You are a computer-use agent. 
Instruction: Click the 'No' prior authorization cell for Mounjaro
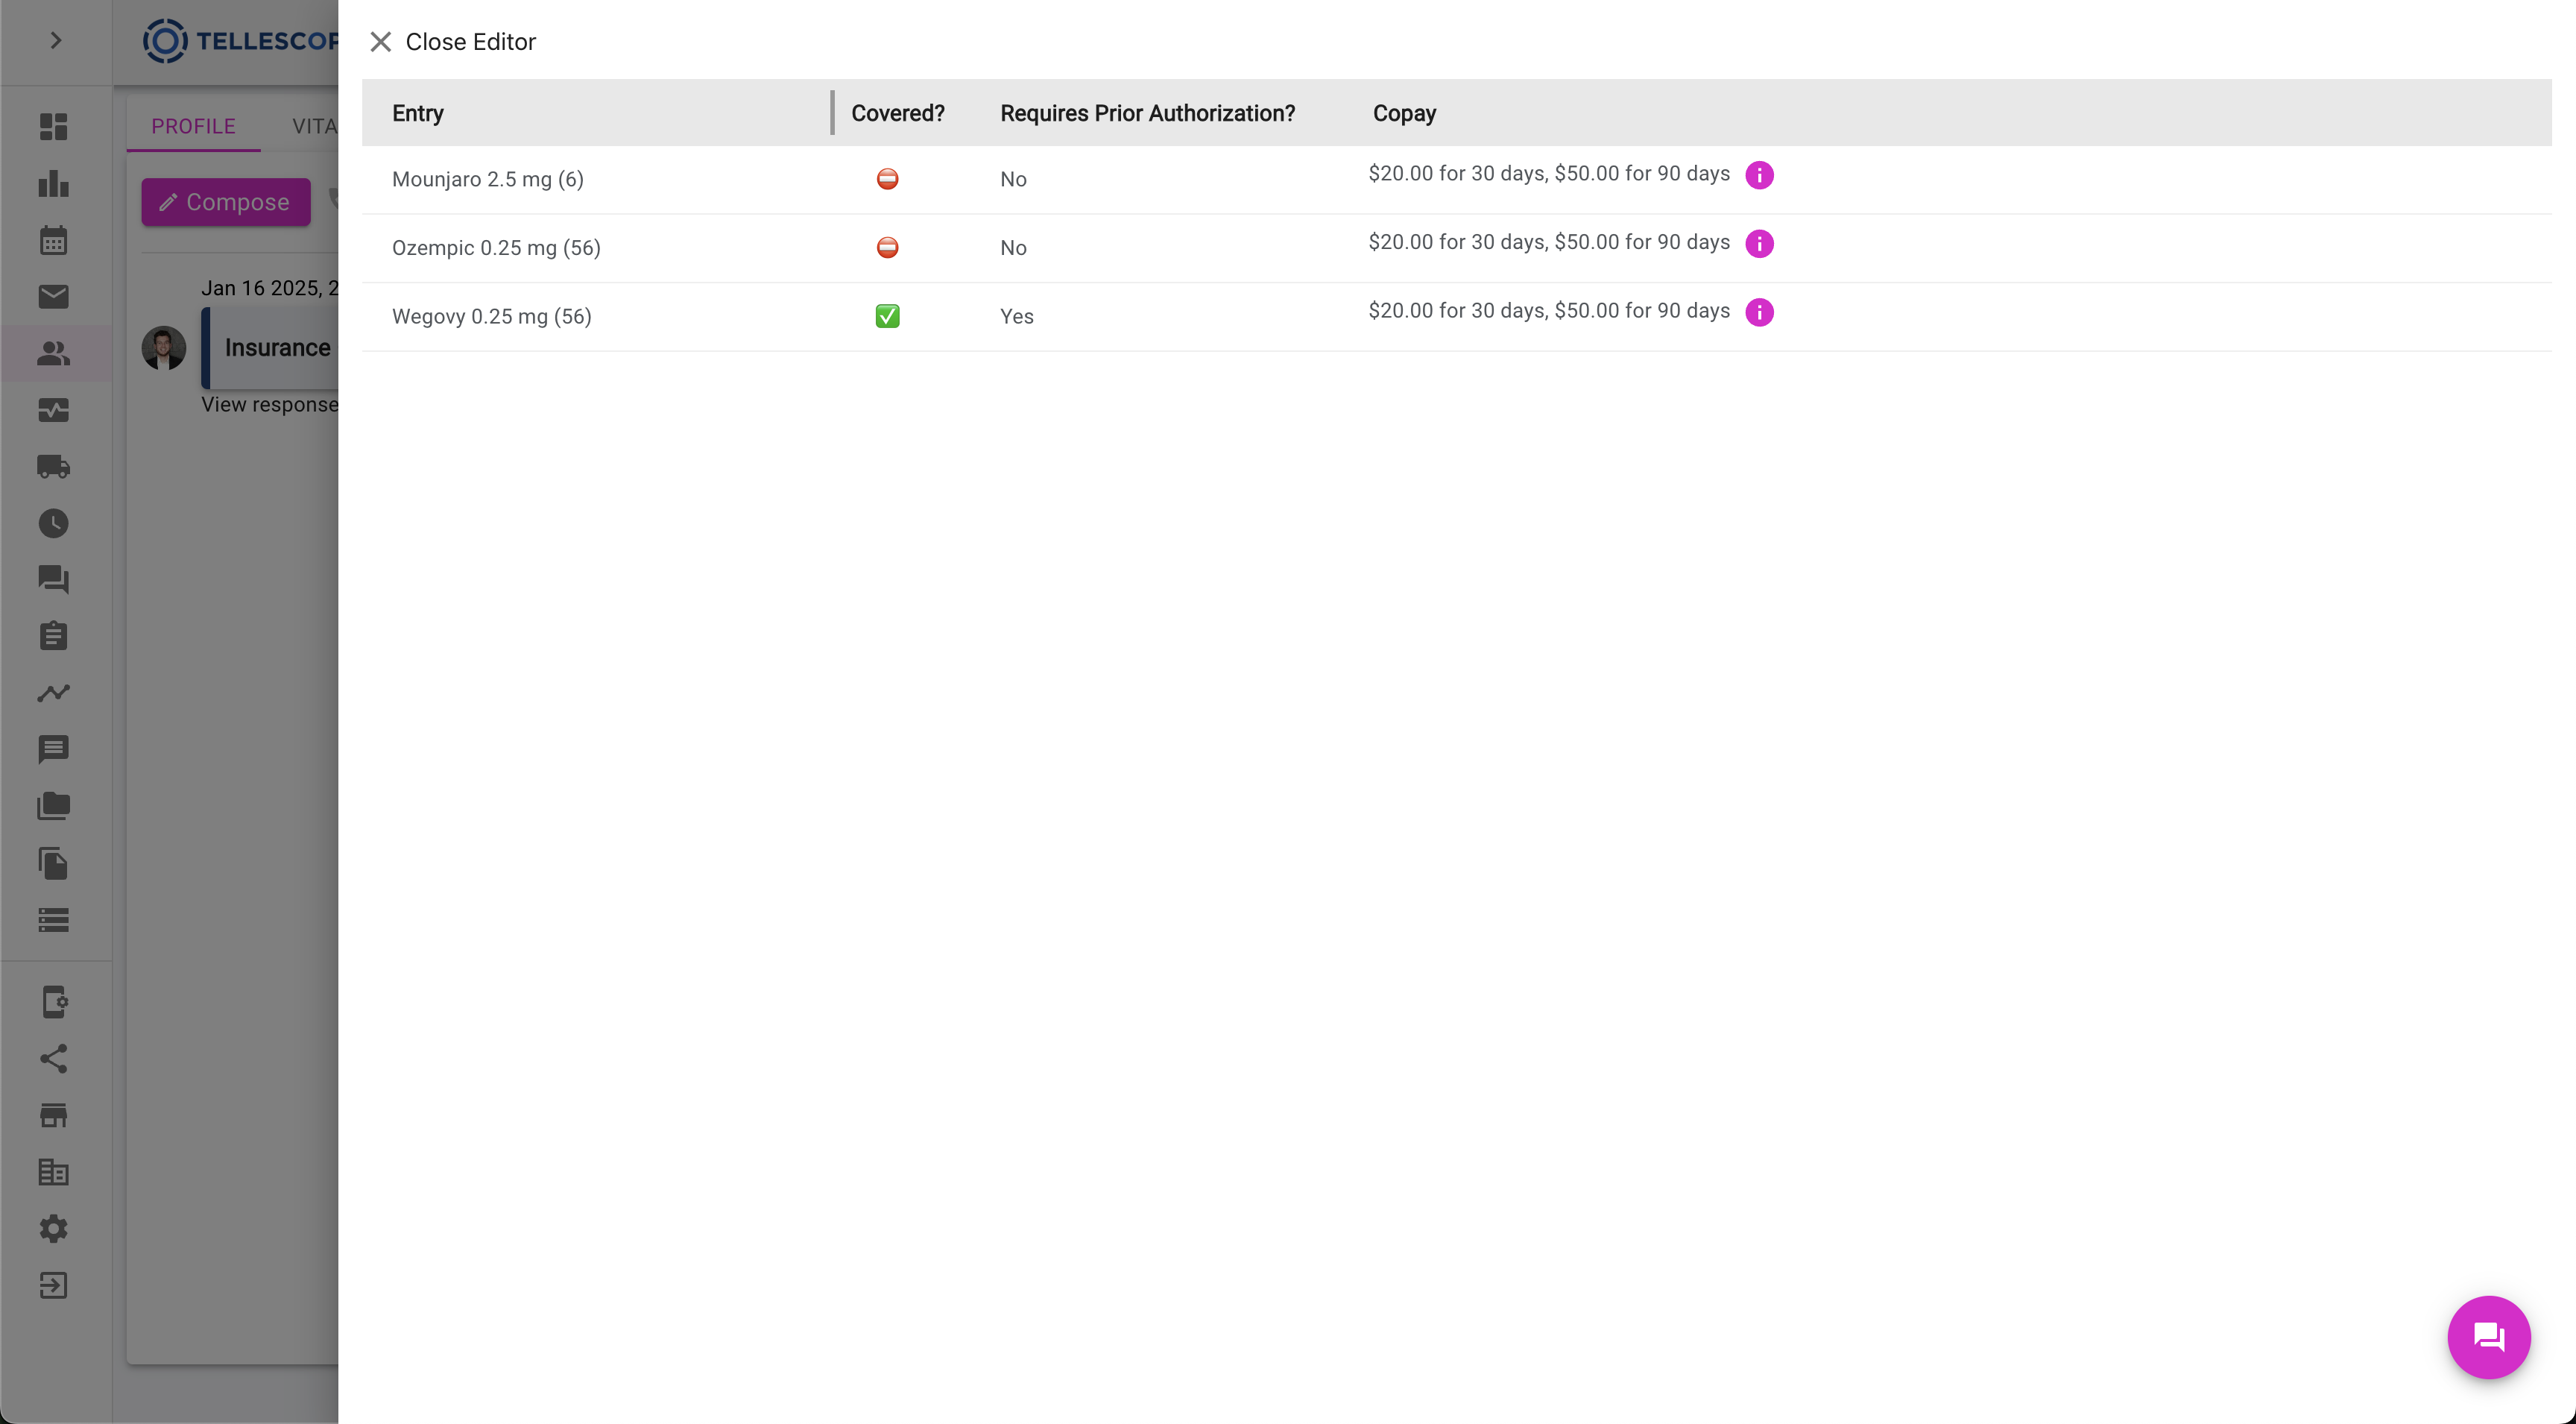click(x=1013, y=180)
